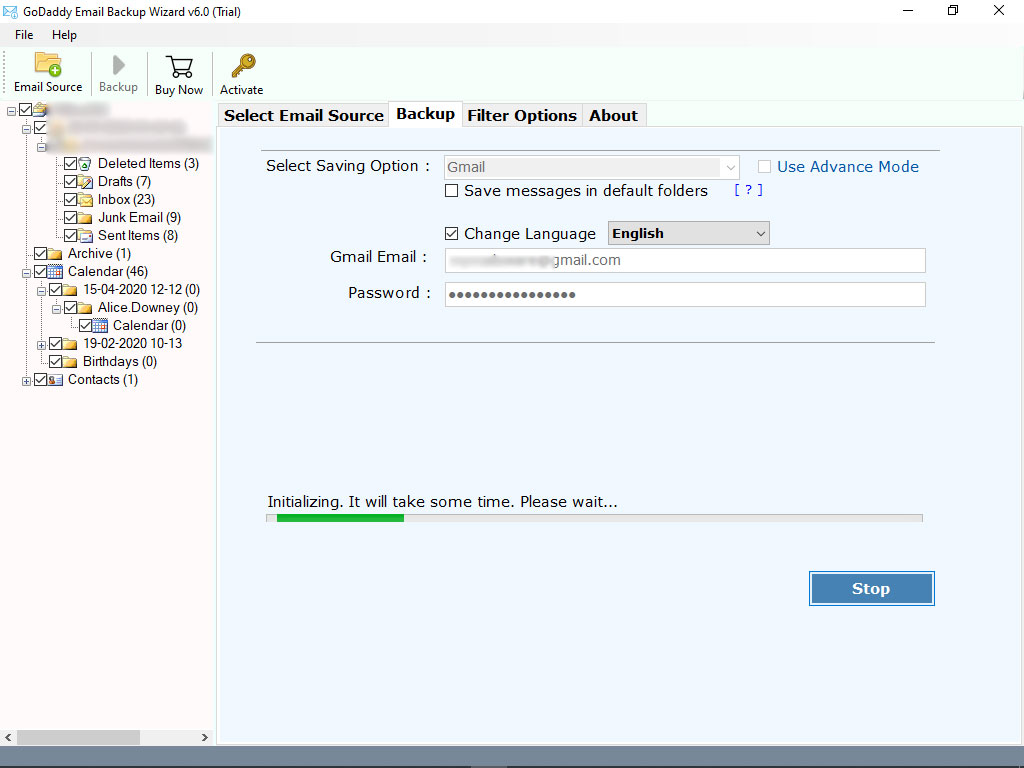Click the tree scroll left arrow

[8, 737]
